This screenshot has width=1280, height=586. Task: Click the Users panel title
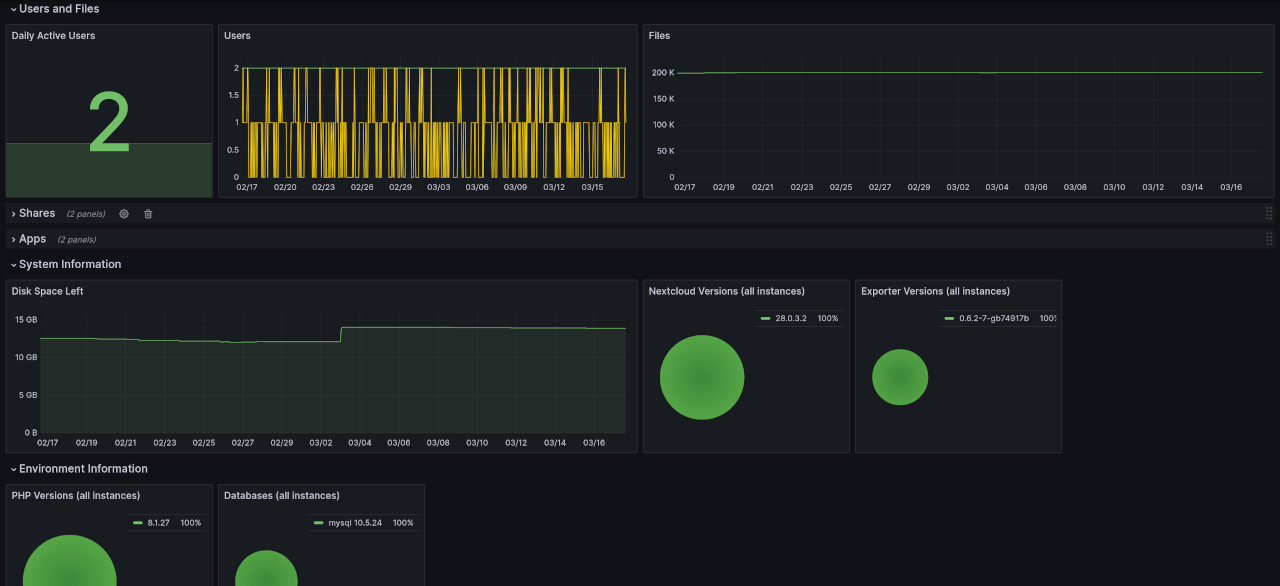click(237, 36)
